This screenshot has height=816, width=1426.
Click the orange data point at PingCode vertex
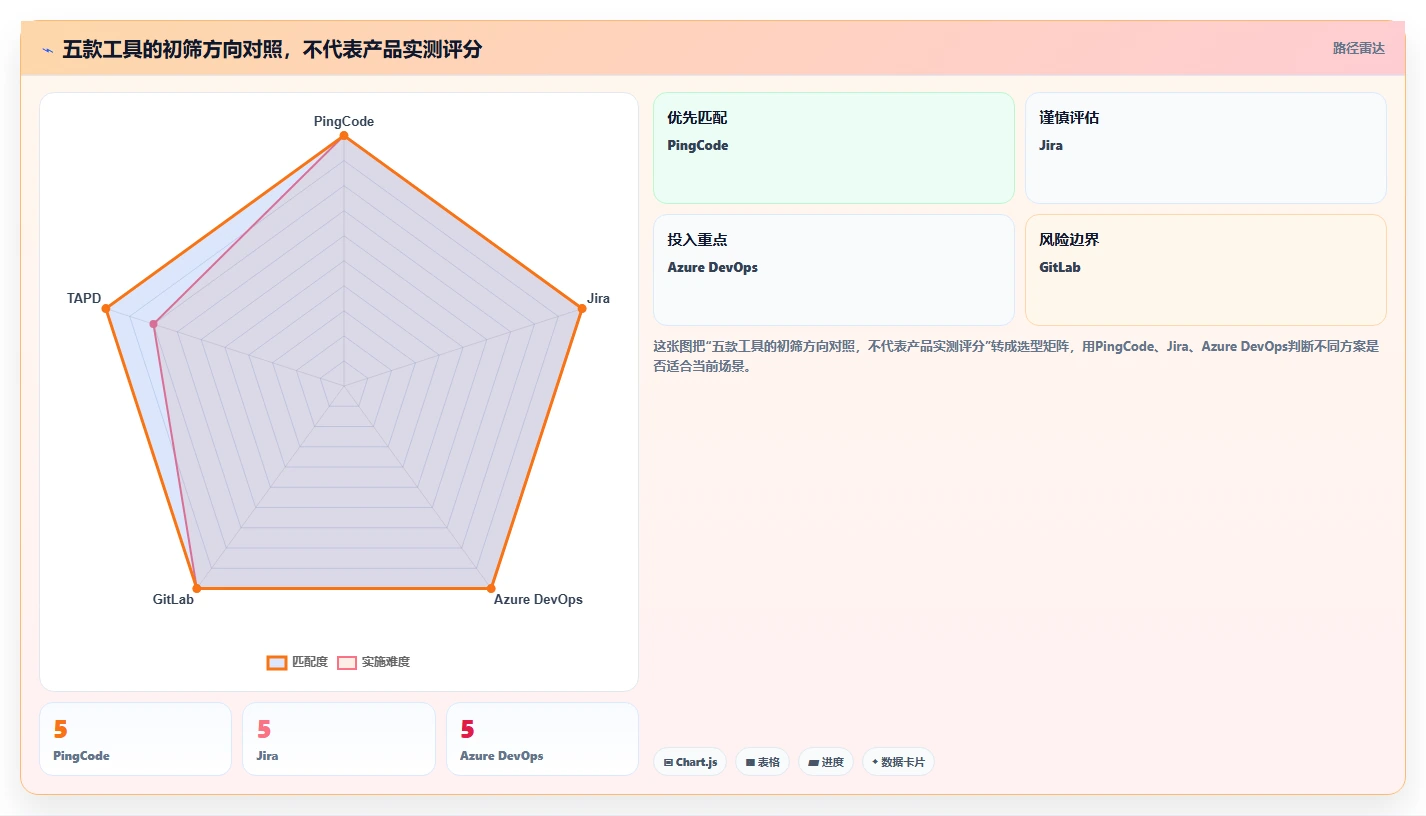[344, 136]
